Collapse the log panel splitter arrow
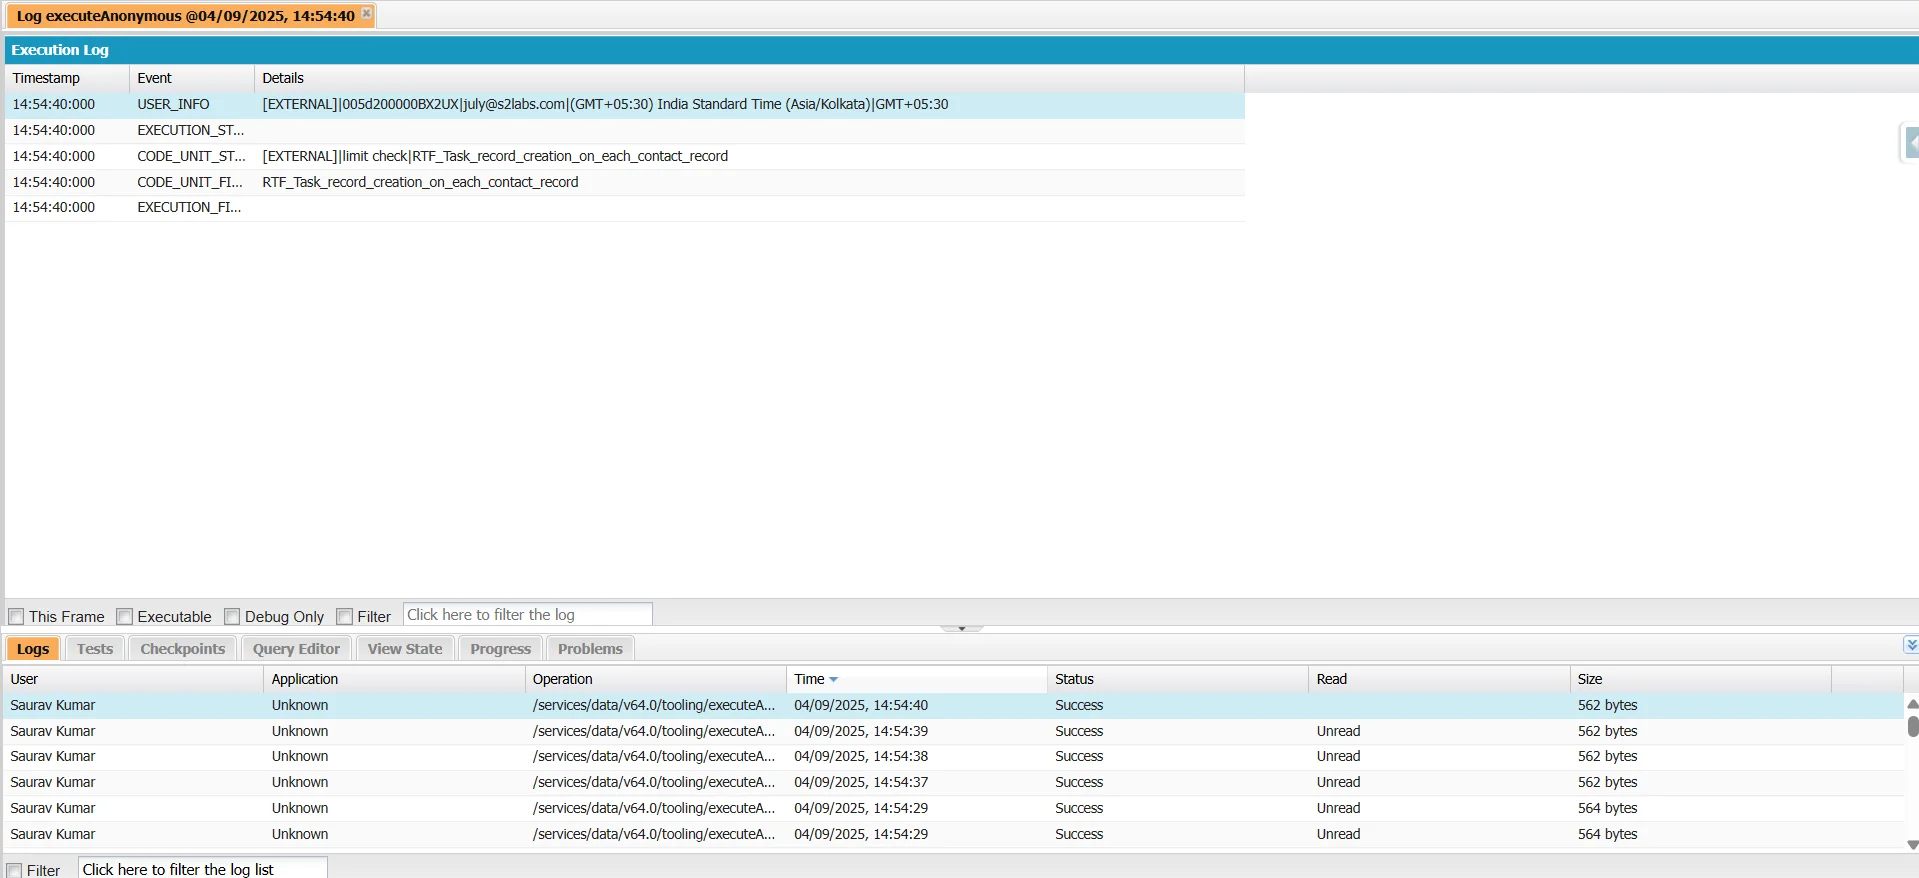This screenshot has height=878, width=1919. (x=962, y=629)
